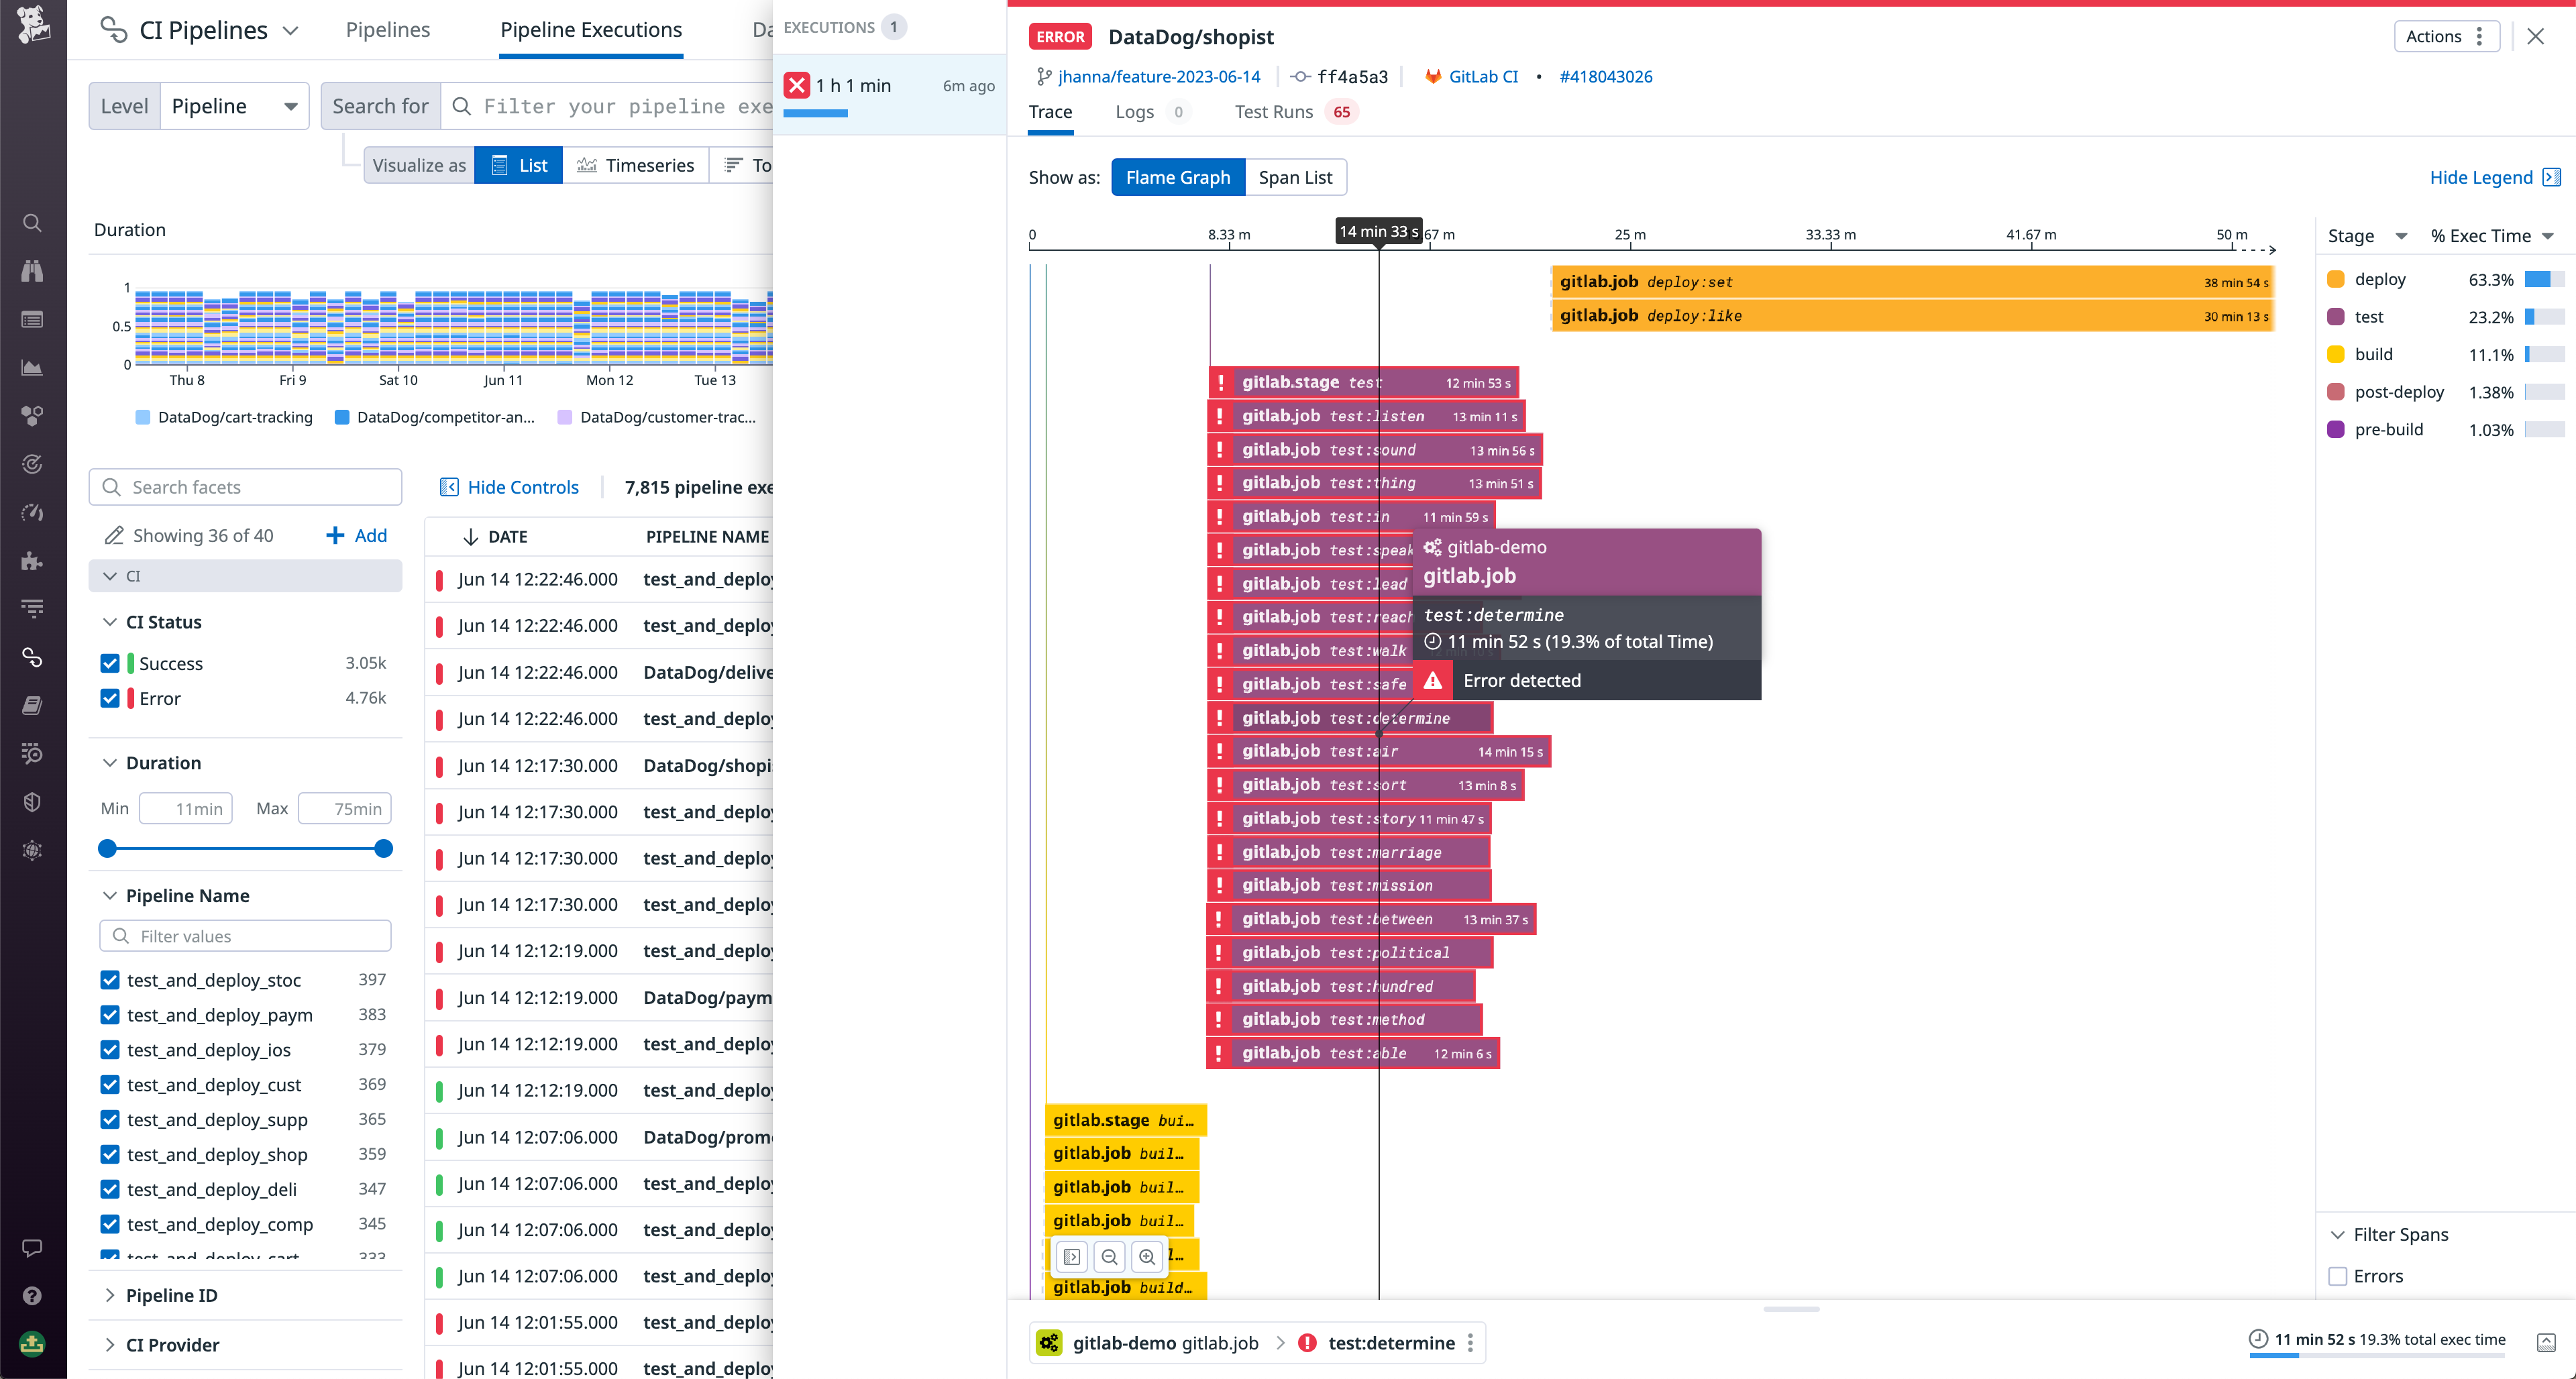
Task: Uncheck the Success CI Status filter
Action: pos(110,663)
